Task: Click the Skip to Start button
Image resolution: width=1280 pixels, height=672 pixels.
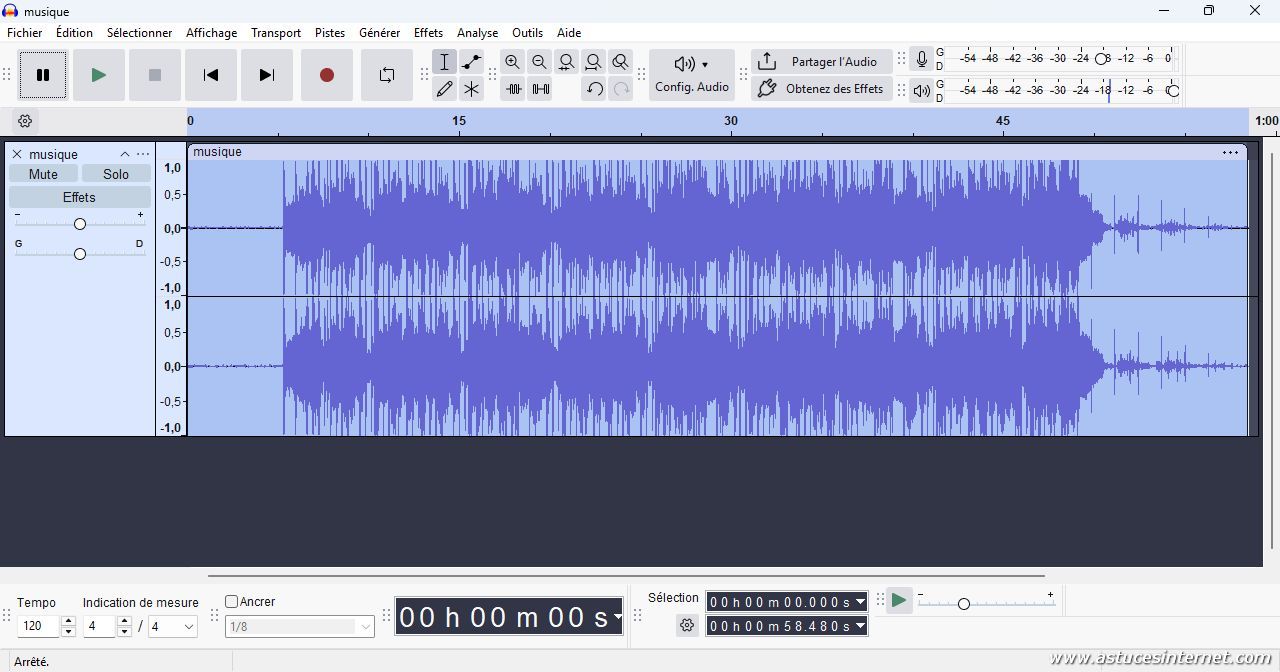Action: pos(211,75)
